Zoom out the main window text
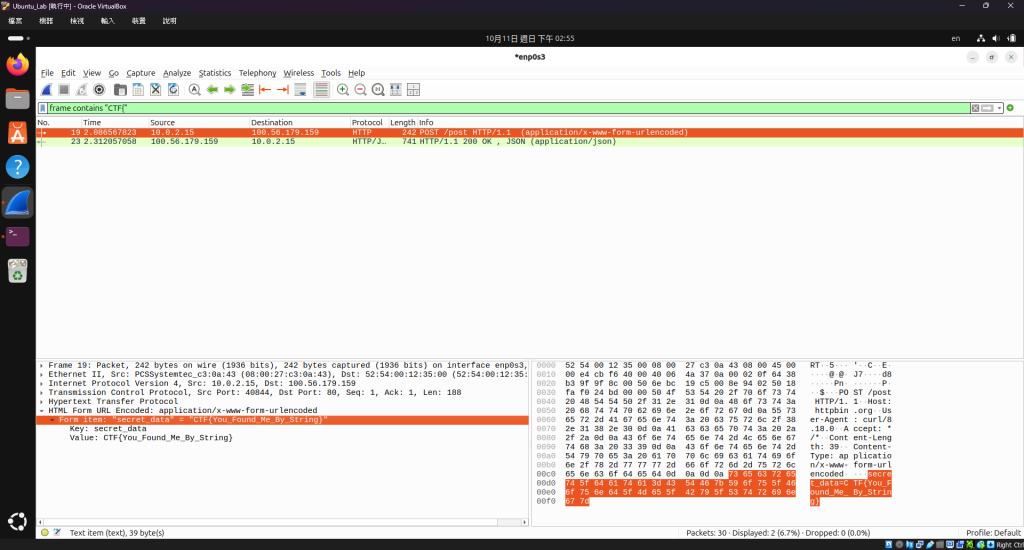The image size is (1024, 550). pyautogui.click(x=360, y=90)
